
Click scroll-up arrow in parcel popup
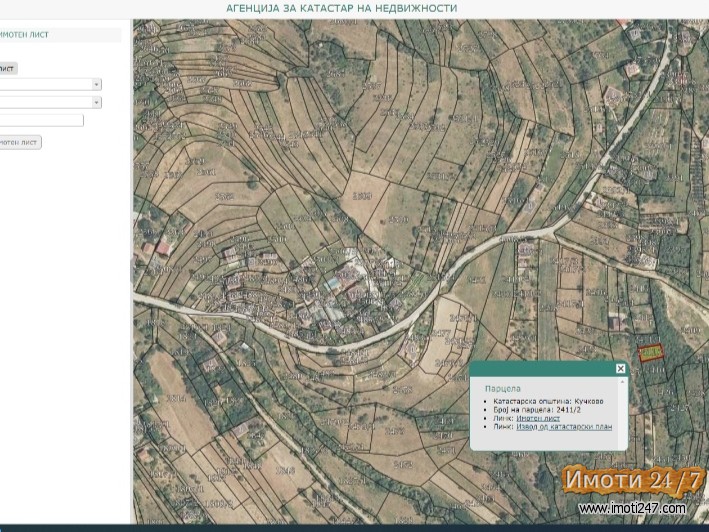click(622, 383)
